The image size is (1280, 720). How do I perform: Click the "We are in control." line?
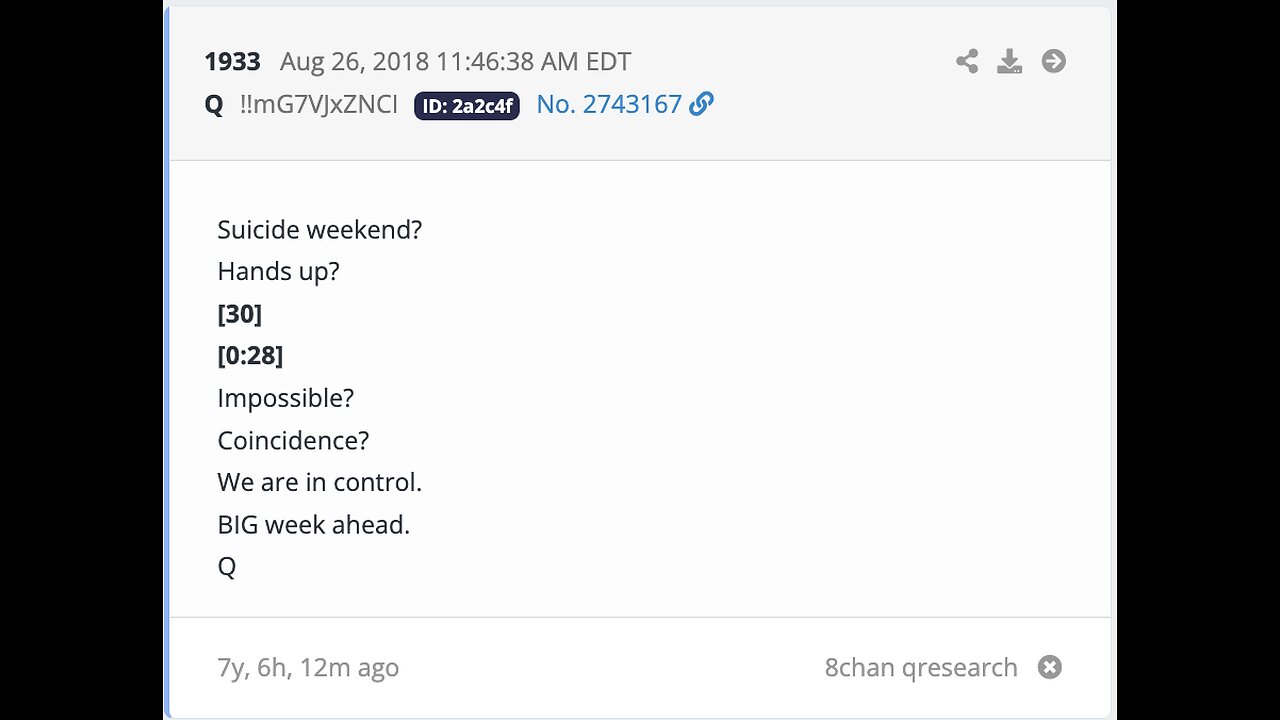tap(319, 482)
